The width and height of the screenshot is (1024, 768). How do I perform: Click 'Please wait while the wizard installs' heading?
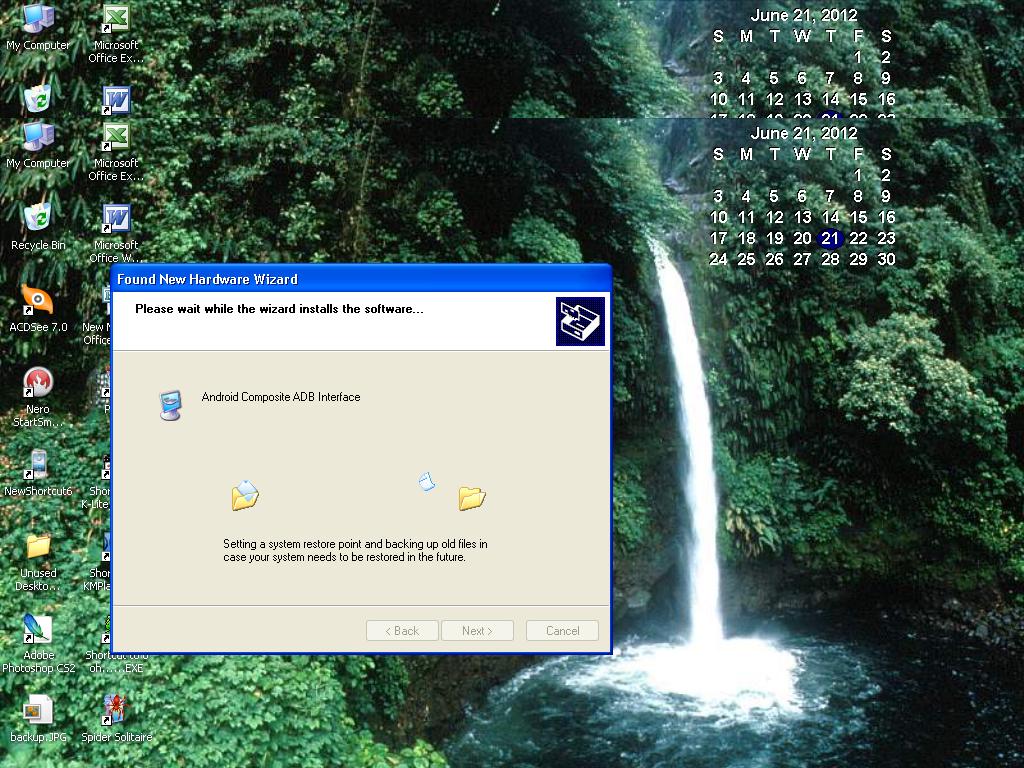[x=279, y=309]
